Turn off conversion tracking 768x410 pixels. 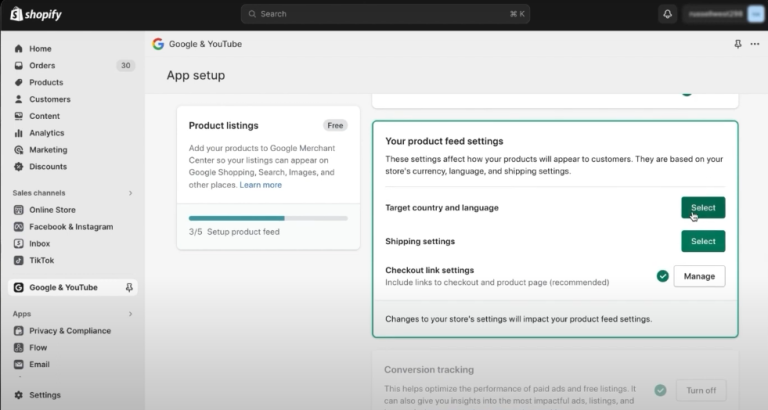[x=701, y=390]
